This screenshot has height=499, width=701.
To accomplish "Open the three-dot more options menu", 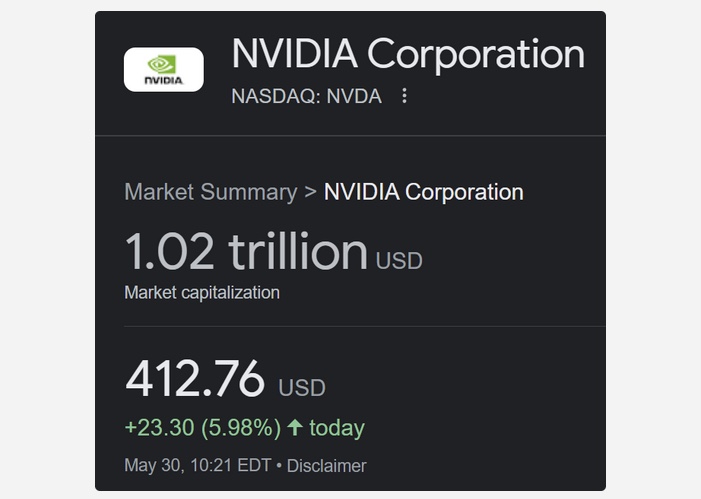I will coord(404,96).
